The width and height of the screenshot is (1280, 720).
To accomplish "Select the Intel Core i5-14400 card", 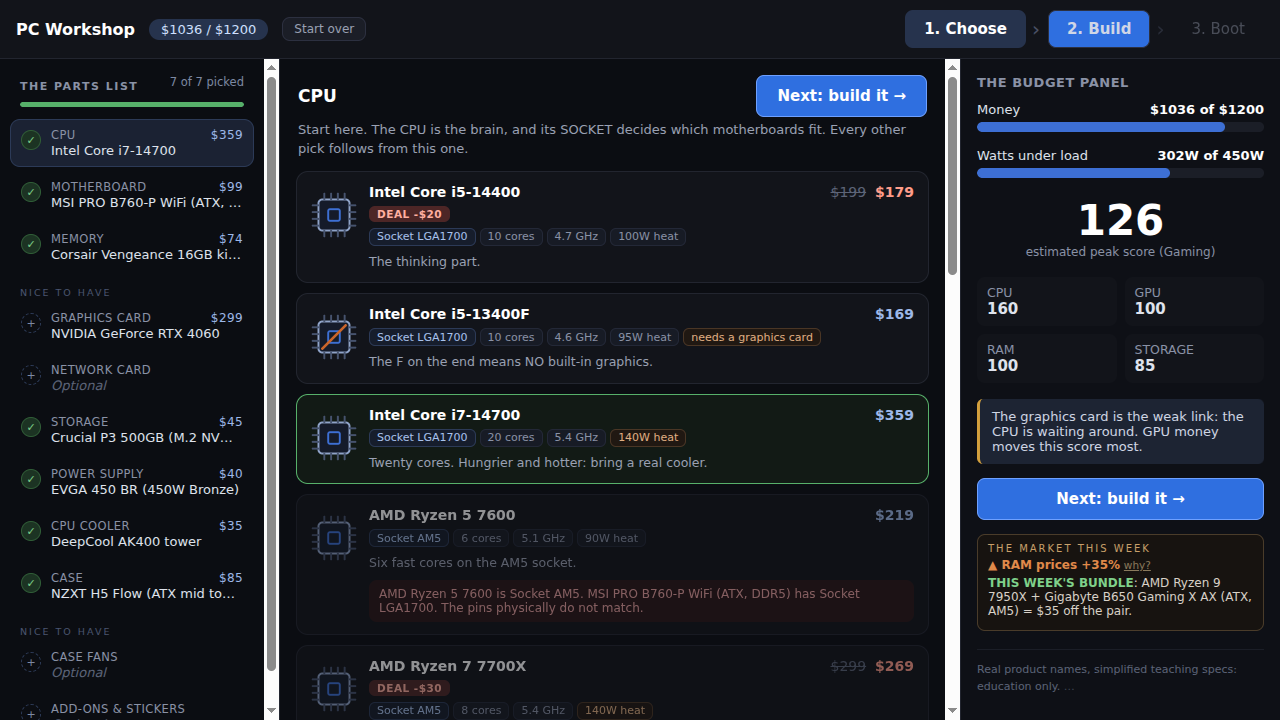I will coord(612,227).
